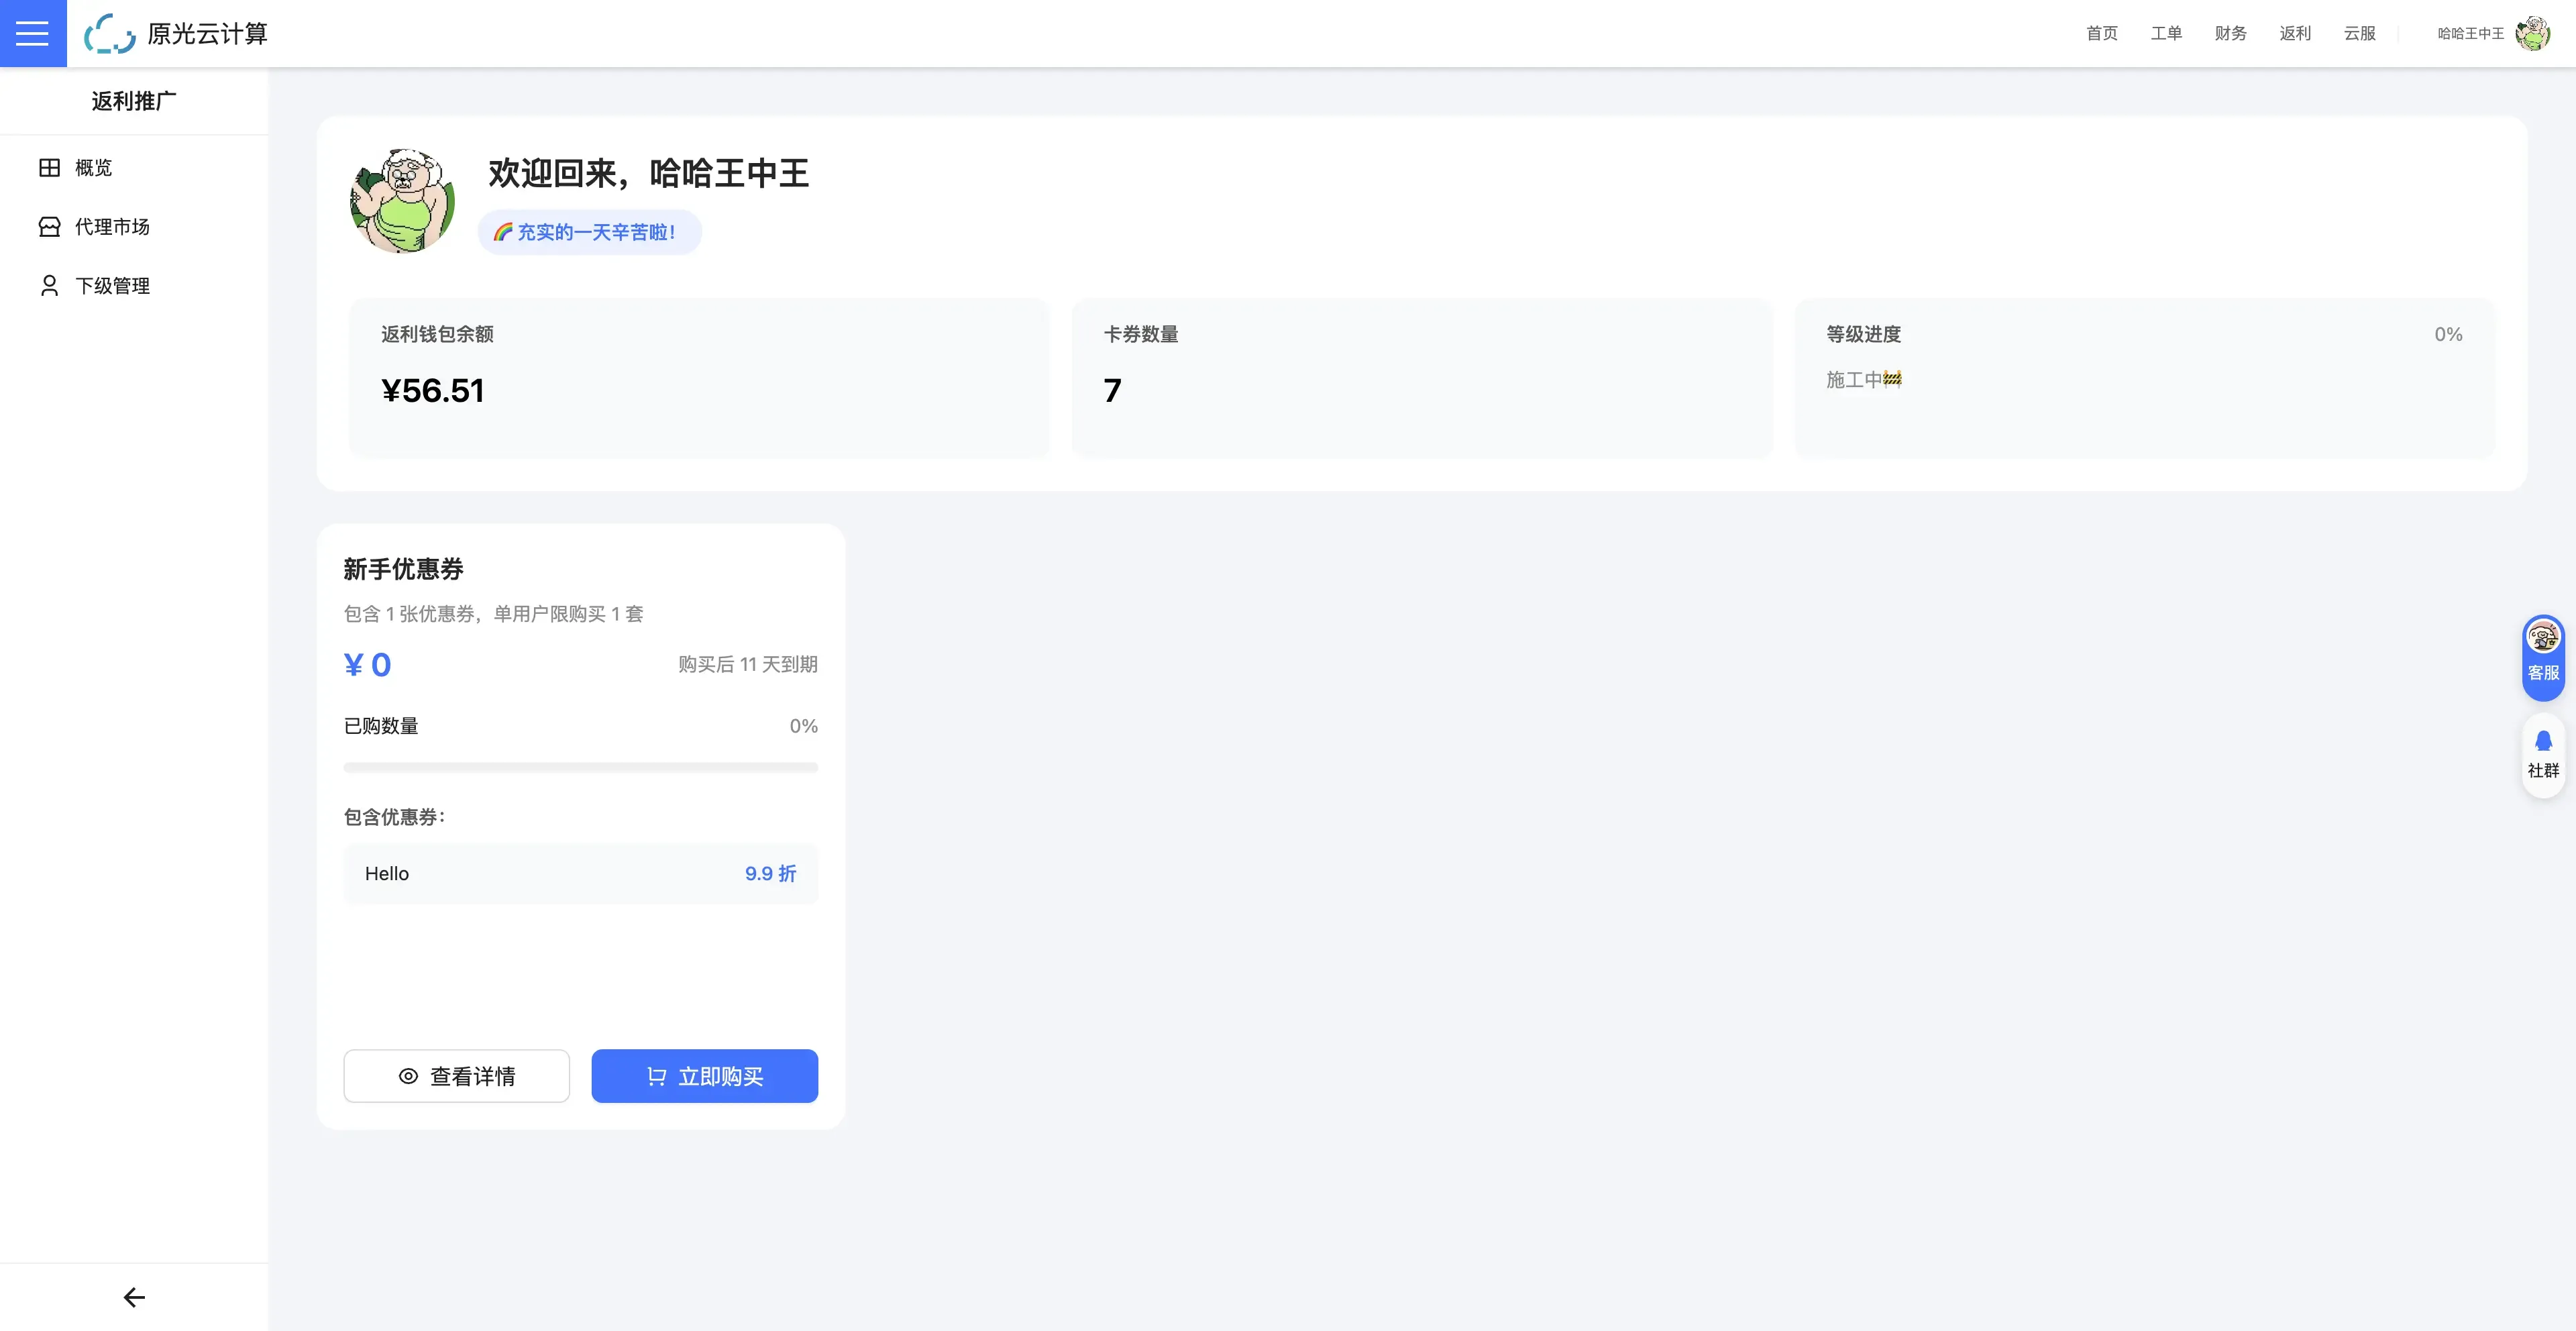Click the 已购数量 progress bar
This screenshot has width=2576, height=1331.
(580, 767)
